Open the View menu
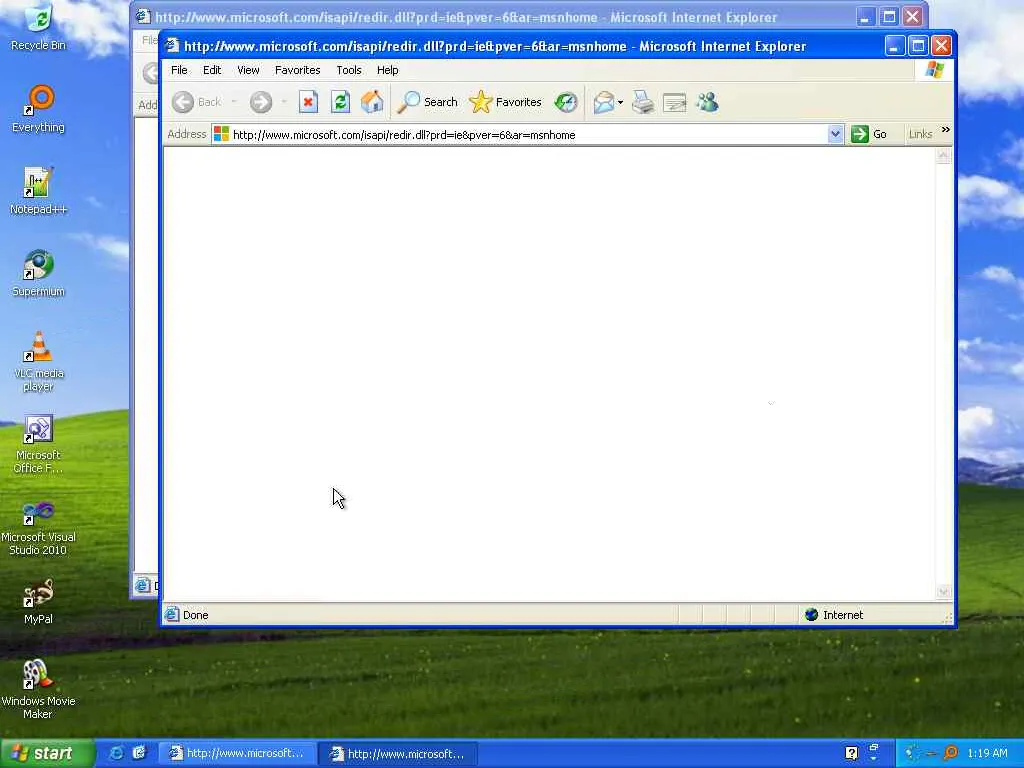Viewport: 1024px width, 768px height. tap(248, 70)
